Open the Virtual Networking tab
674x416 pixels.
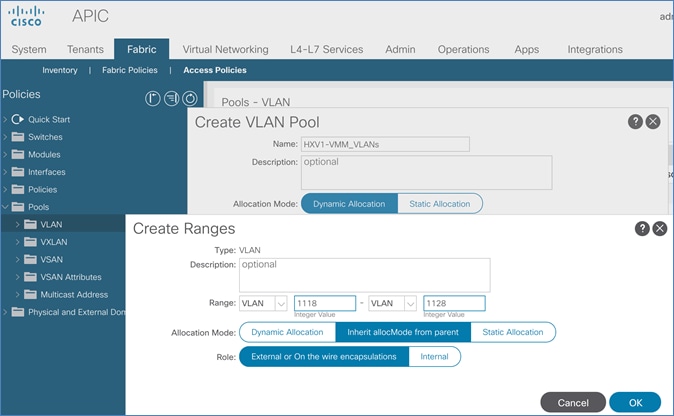pos(225,49)
